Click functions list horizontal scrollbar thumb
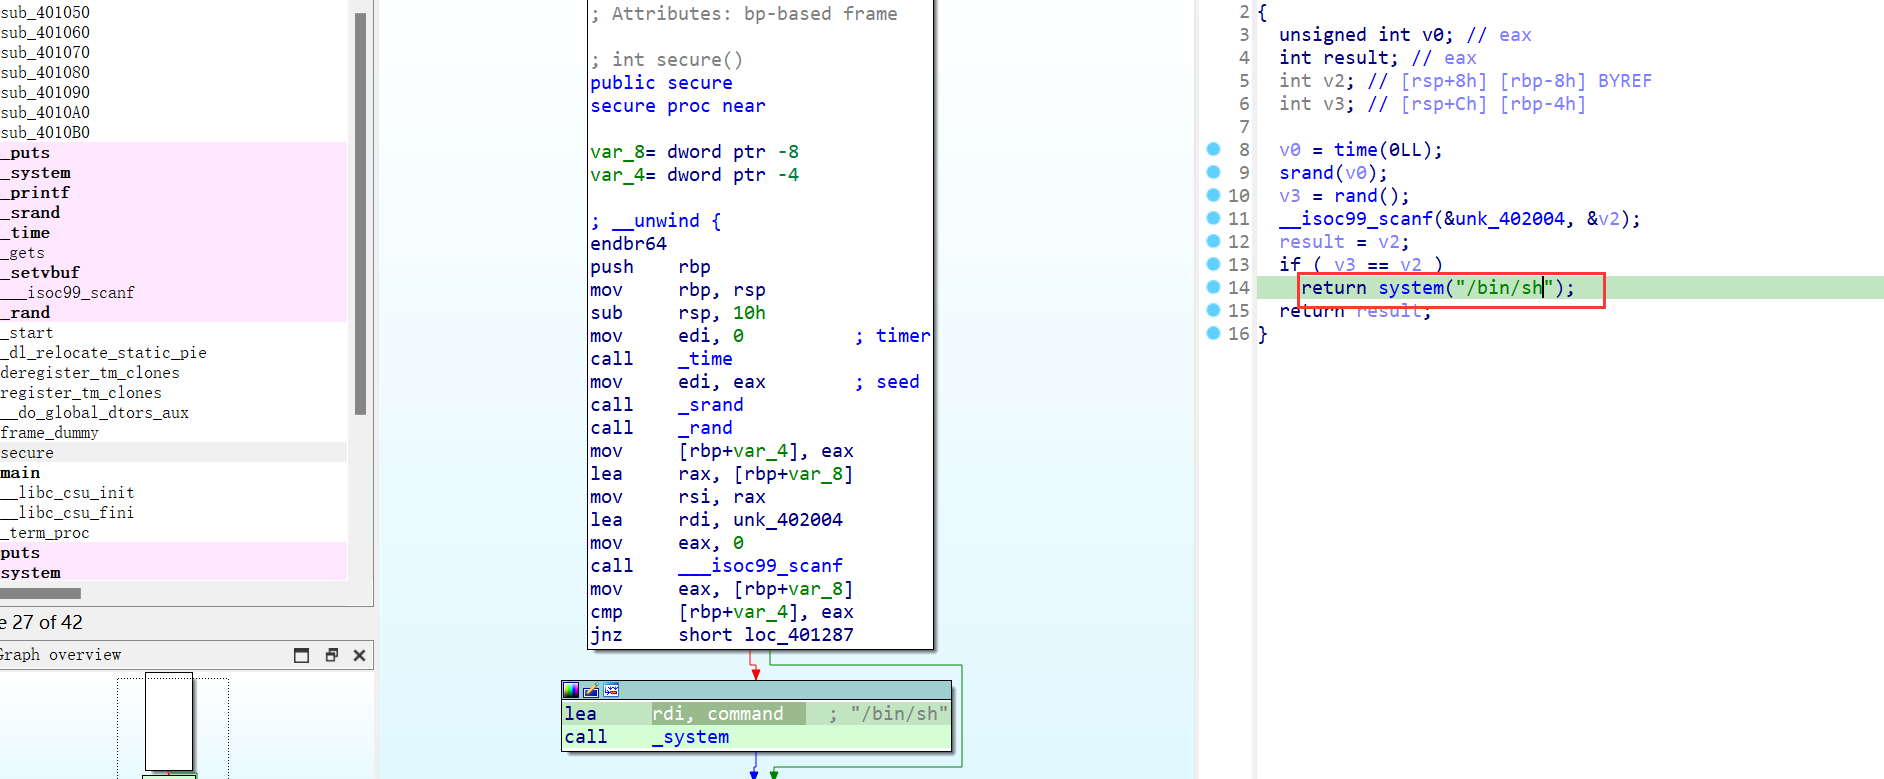This screenshot has width=1884, height=779. pyautogui.click(x=40, y=593)
